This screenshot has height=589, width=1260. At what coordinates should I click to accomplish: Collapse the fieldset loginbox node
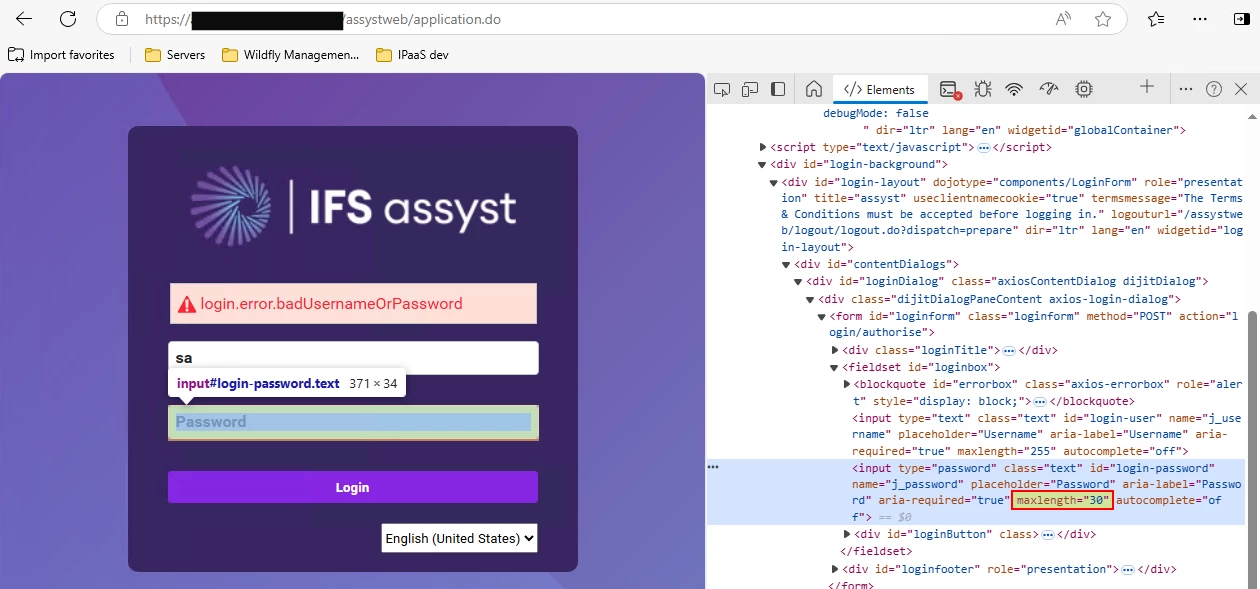[x=836, y=367]
